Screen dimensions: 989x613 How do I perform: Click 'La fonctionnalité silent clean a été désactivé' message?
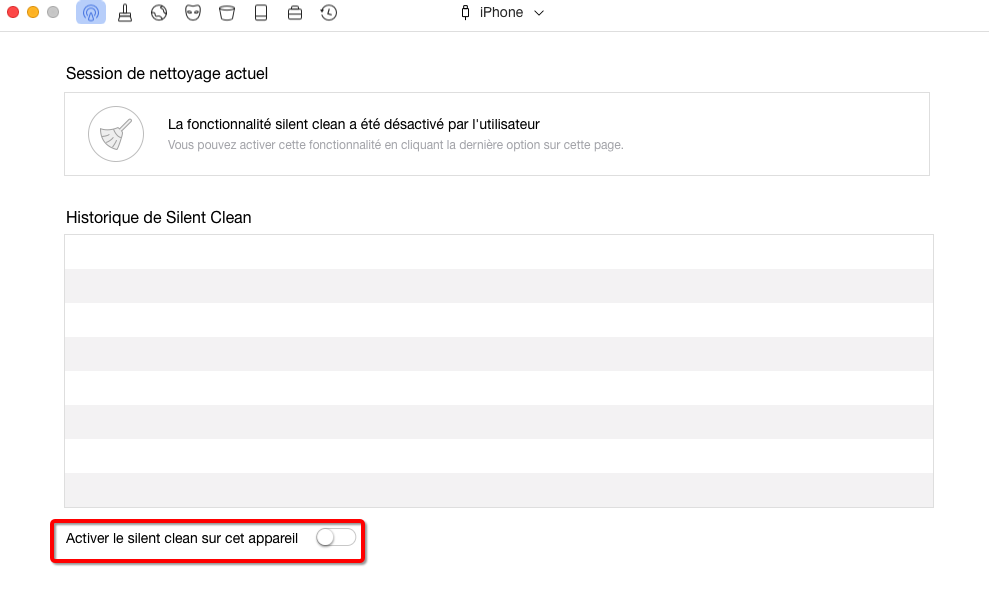(354, 124)
